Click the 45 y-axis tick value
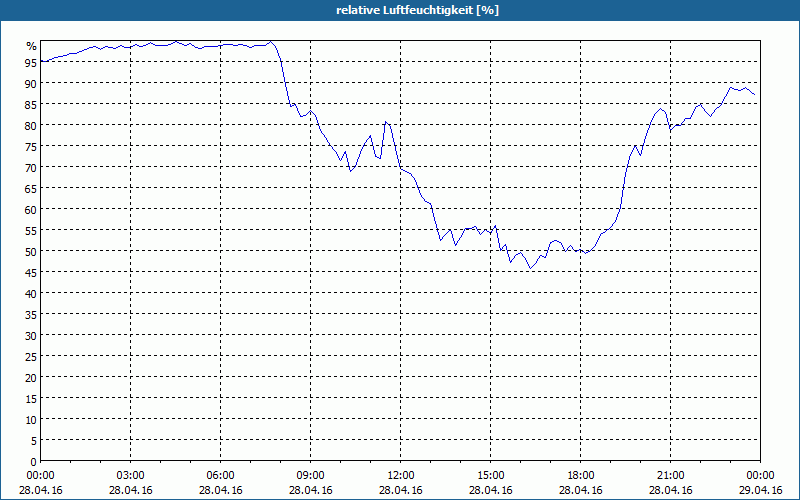This screenshot has width=800, height=500. (31, 272)
